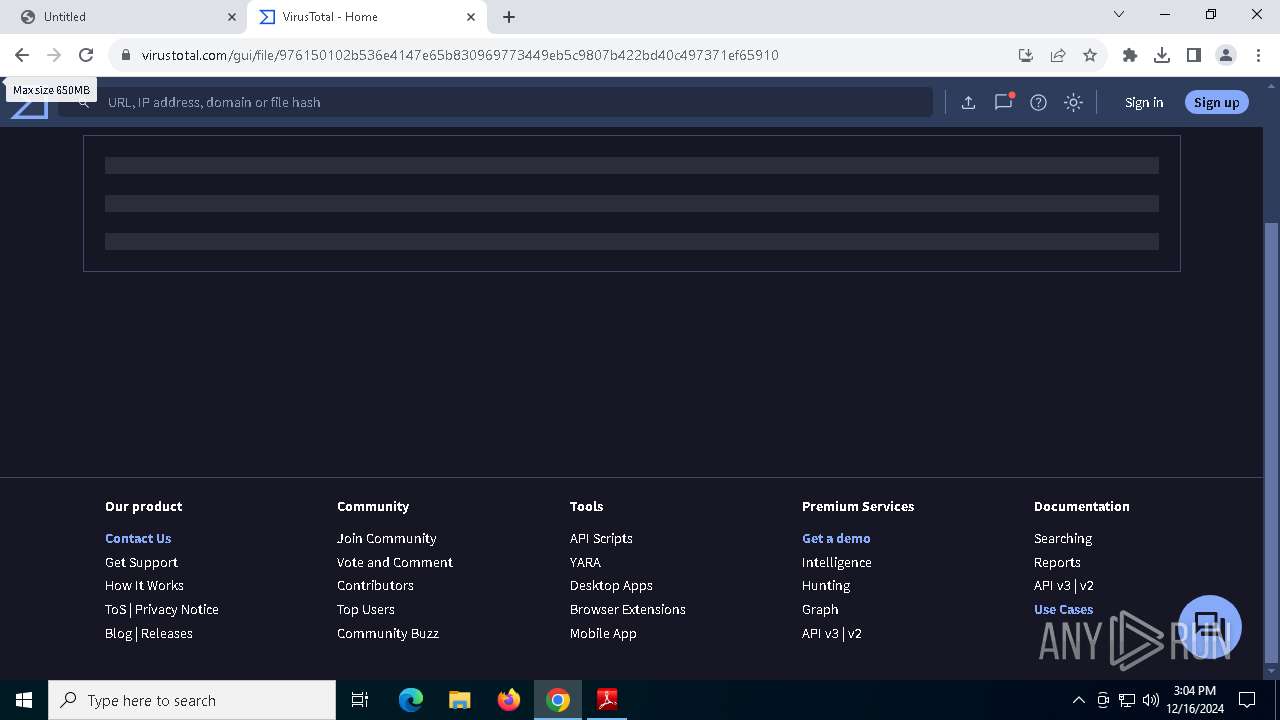This screenshot has width=1280, height=720.
Task: Click the install app icon in address bar
Action: click(1025, 55)
